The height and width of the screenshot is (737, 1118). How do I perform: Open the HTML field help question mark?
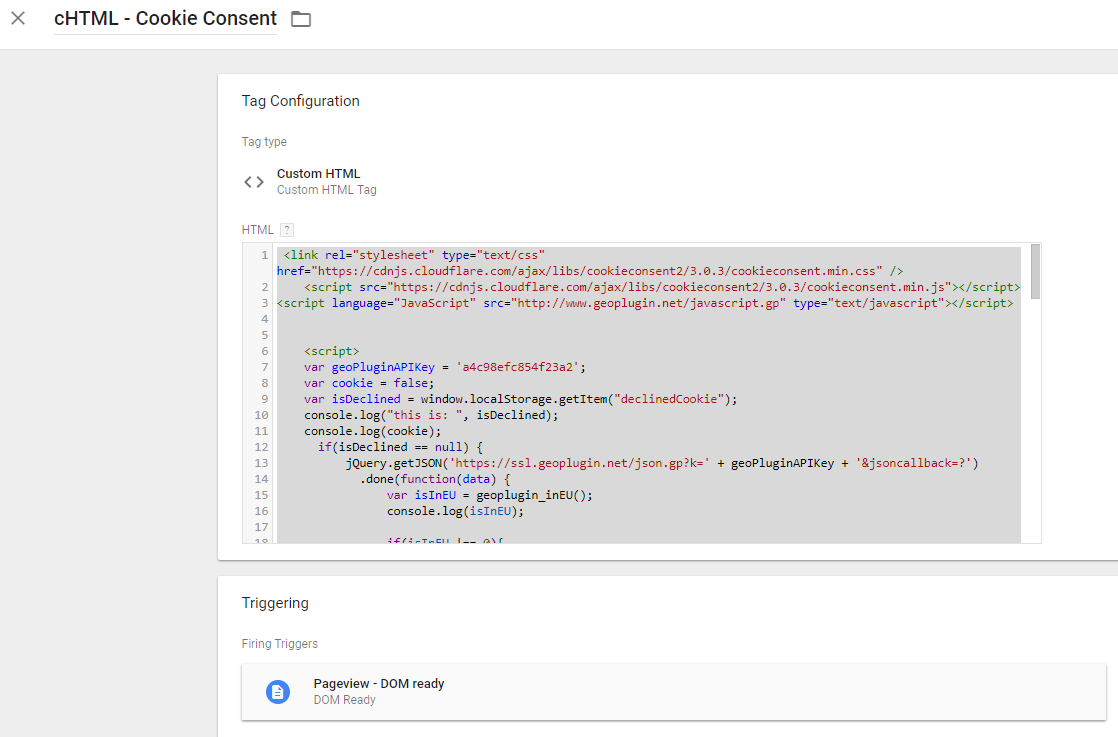[x=286, y=230]
